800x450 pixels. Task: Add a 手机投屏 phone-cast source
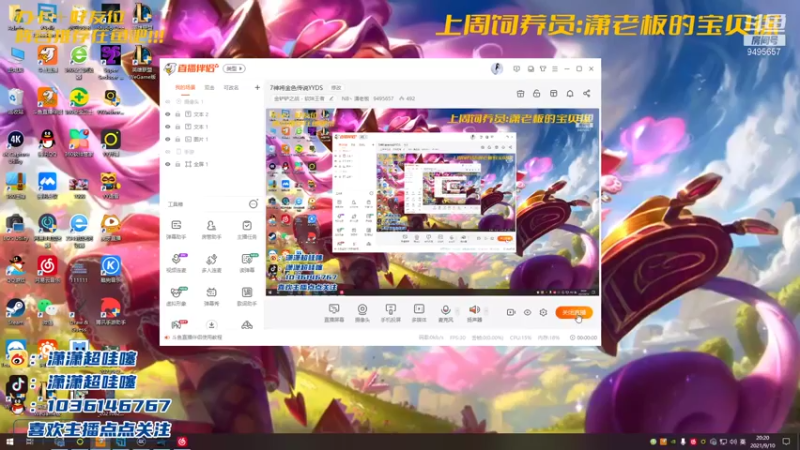[390, 313]
